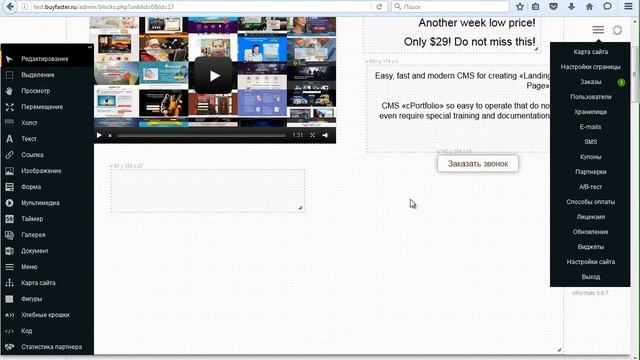The height and width of the screenshot is (360, 640).
Task: Activate the Просмотр hand tool icon
Action: coord(9,91)
